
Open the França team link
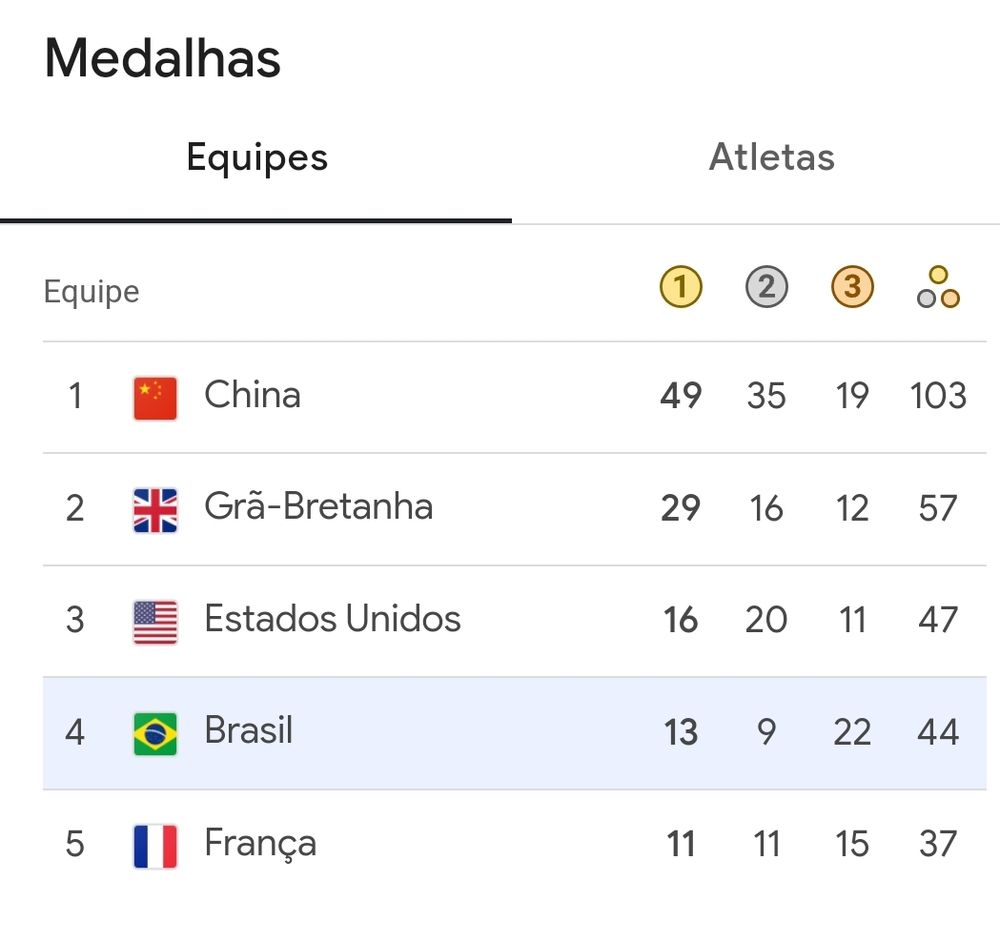[x=260, y=843]
